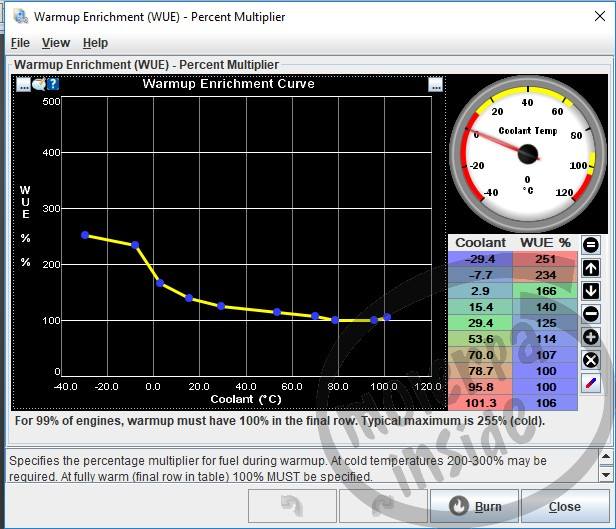Viewport: 616px width, 529px height.
Task: Click the Close button at the bottom
Action: point(565,506)
